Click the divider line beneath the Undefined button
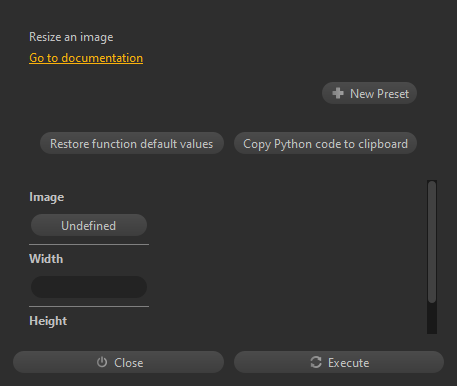The width and height of the screenshot is (457, 386). [x=89, y=244]
